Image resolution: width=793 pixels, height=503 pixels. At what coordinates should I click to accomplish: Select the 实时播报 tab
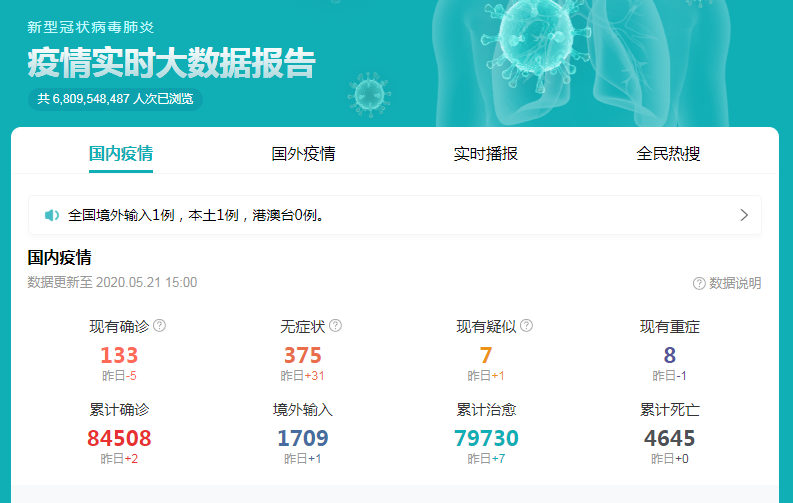click(x=486, y=154)
